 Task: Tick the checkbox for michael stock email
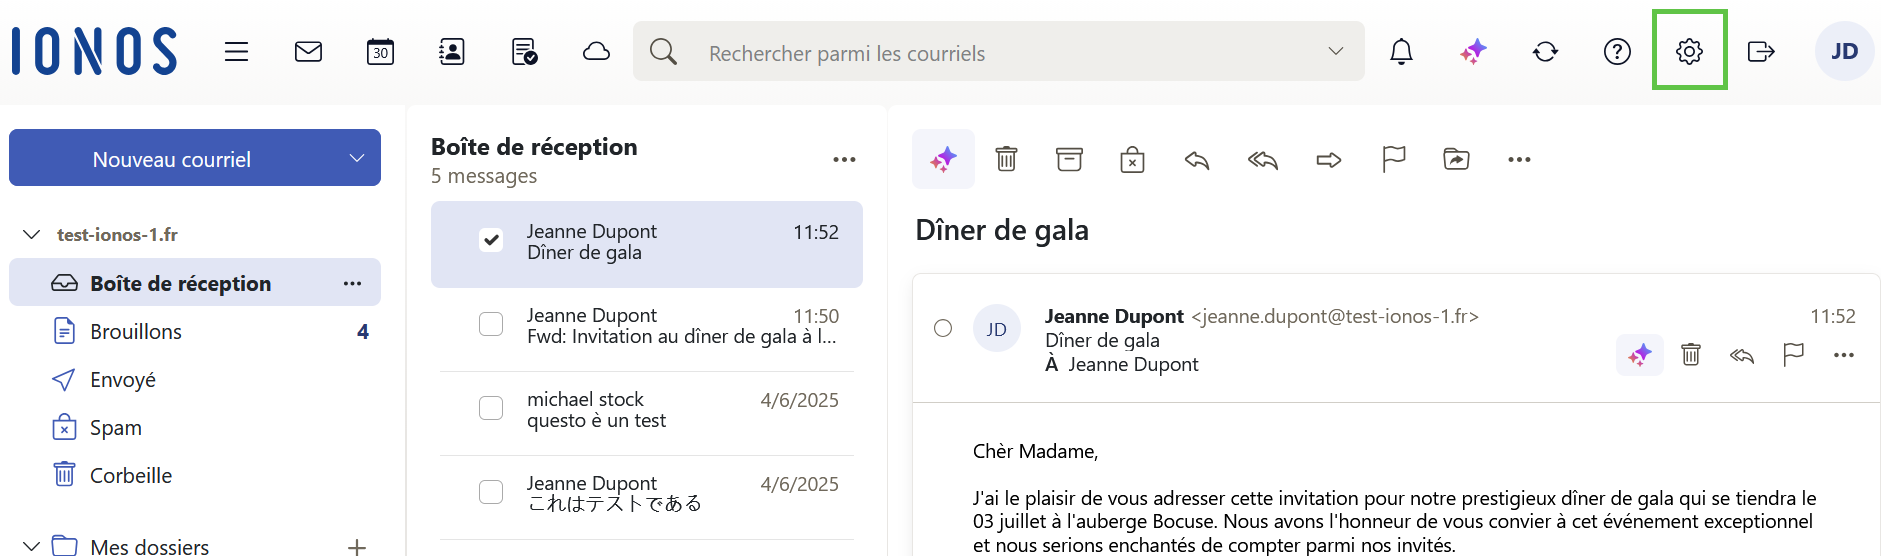pyautogui.click(x=491, y=408)
